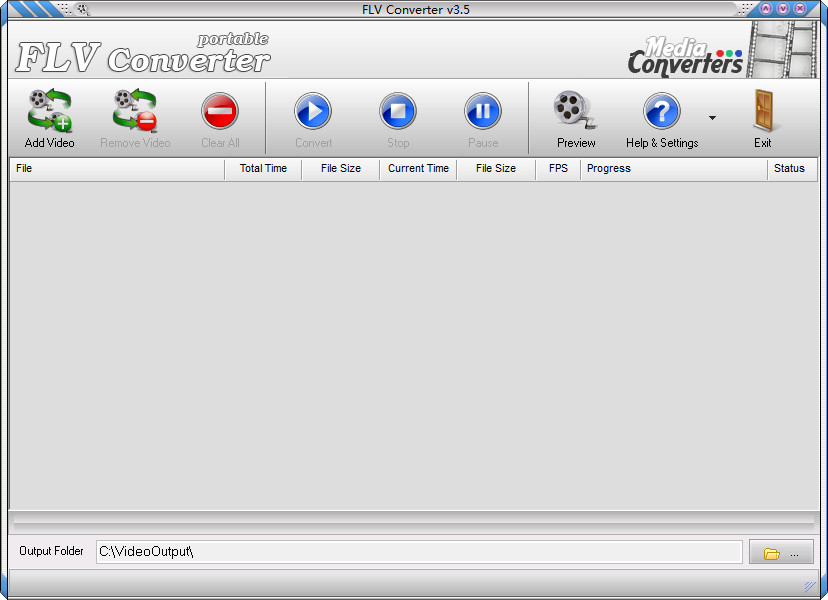828x600 pixels.
Task: Click the Exit door icon
Action: tap(763, 110)
